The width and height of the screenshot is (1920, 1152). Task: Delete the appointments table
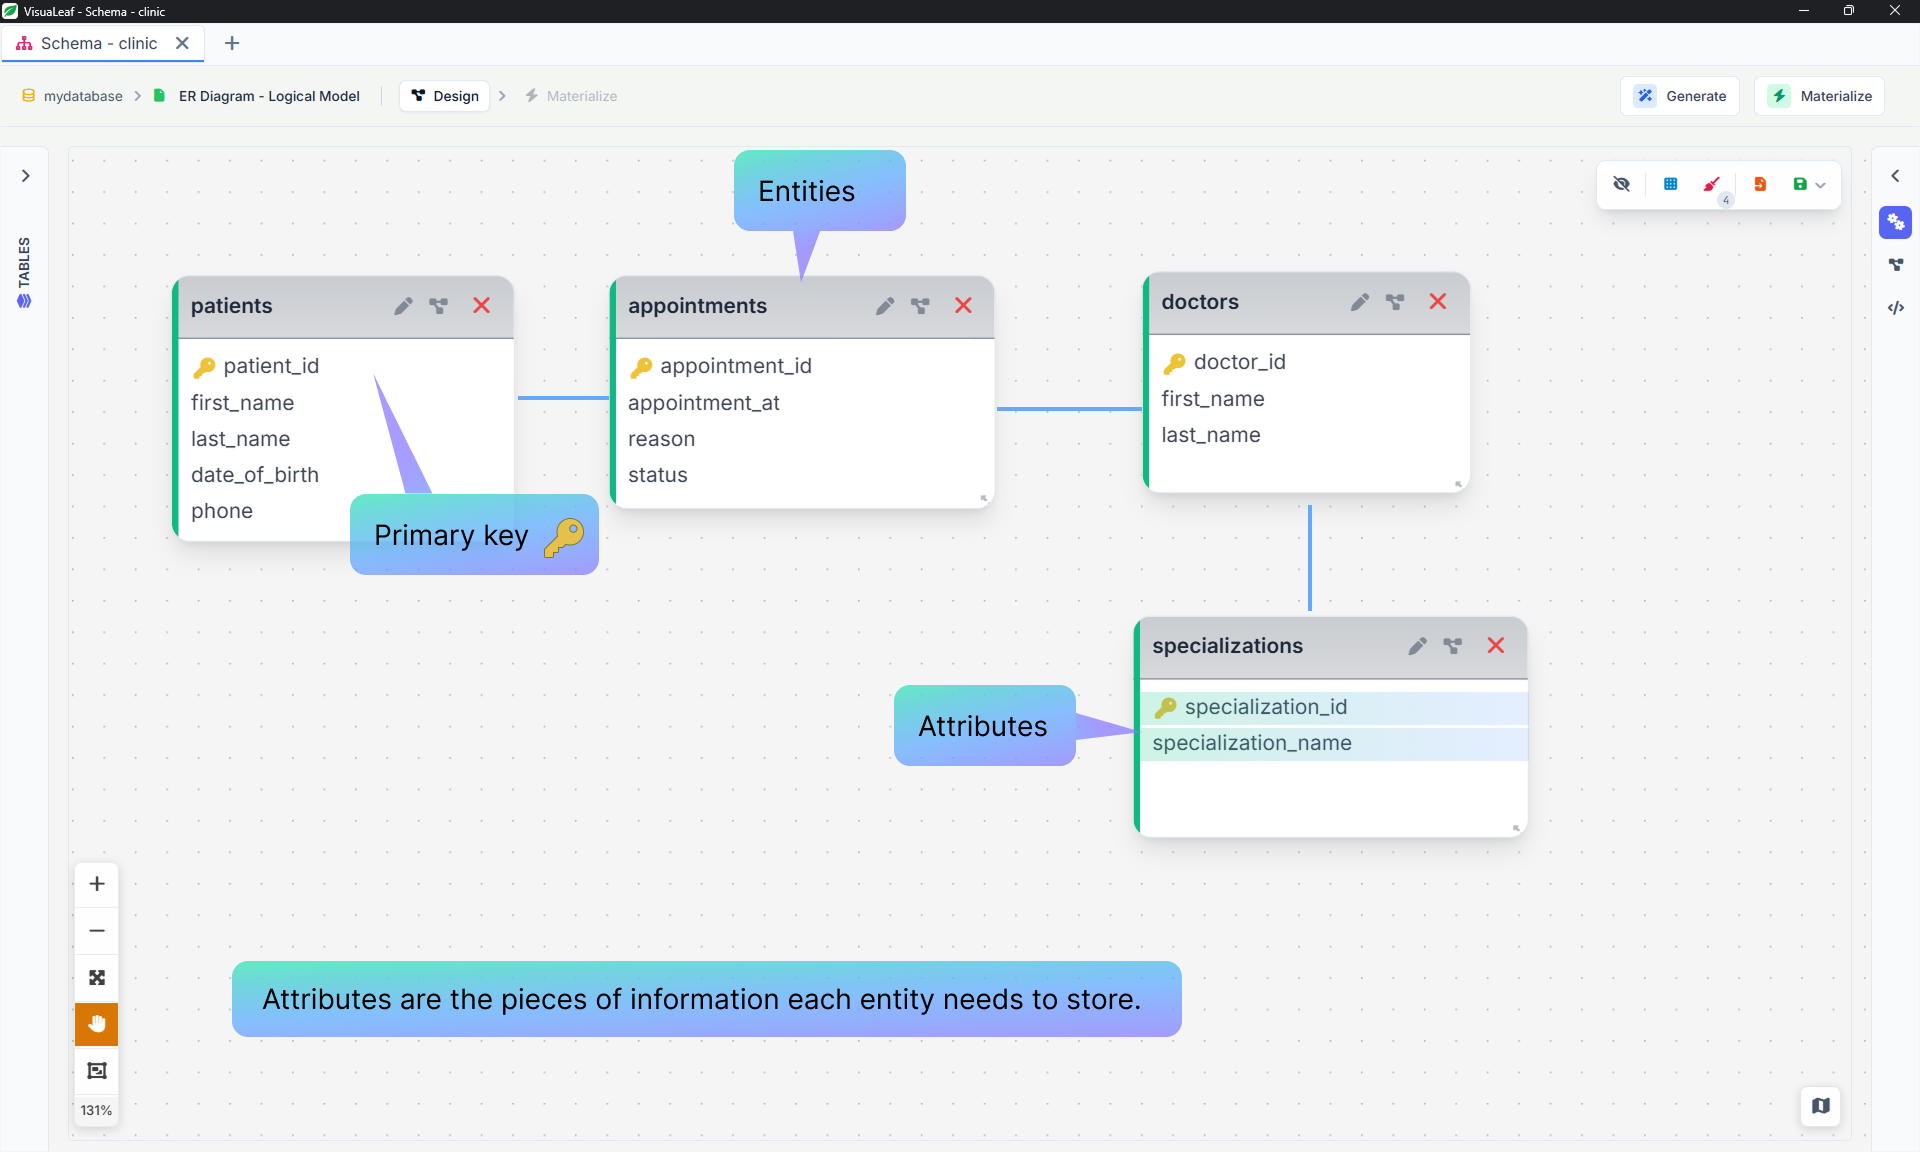[x=963, y=305]
